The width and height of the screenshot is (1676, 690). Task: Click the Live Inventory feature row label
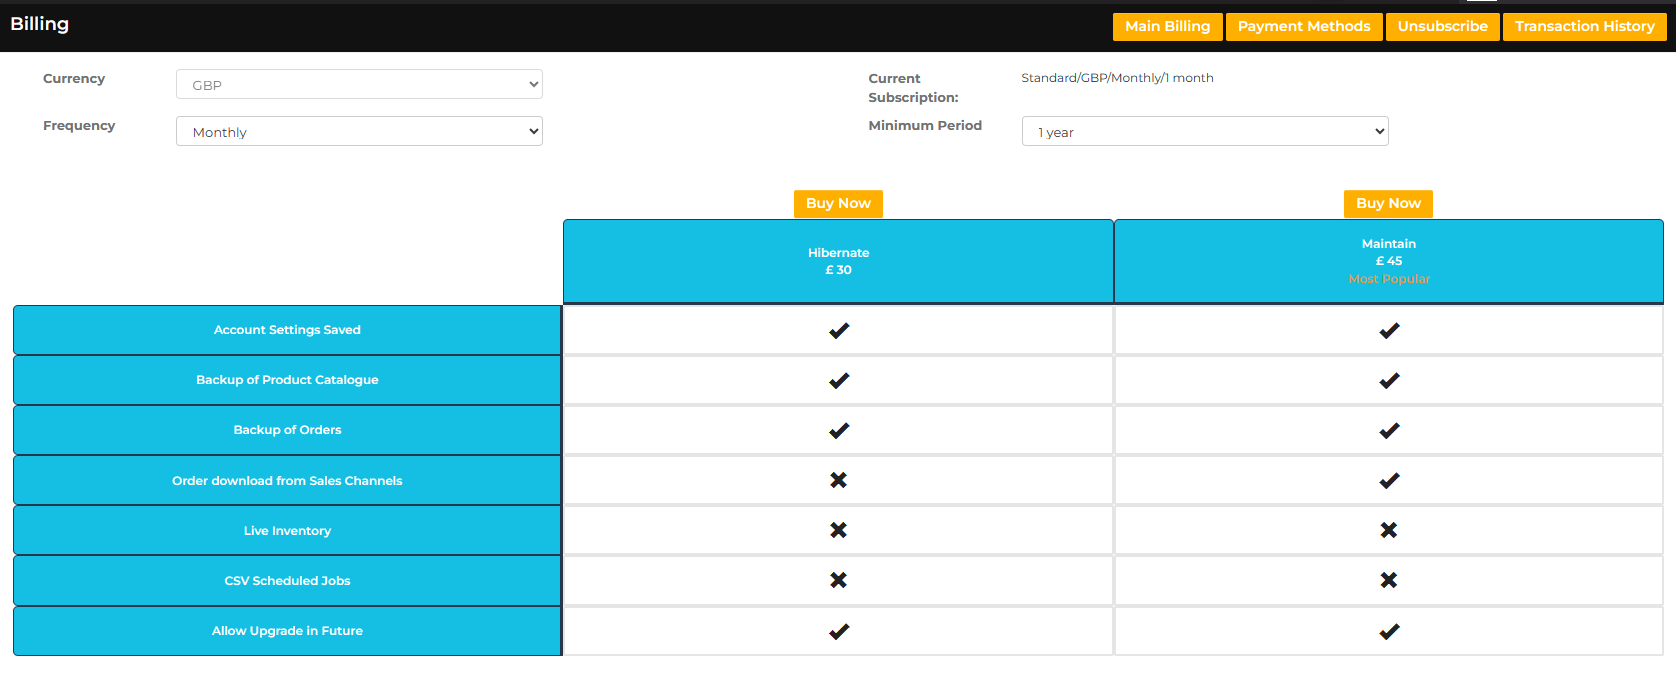click(x=287, y=531)
